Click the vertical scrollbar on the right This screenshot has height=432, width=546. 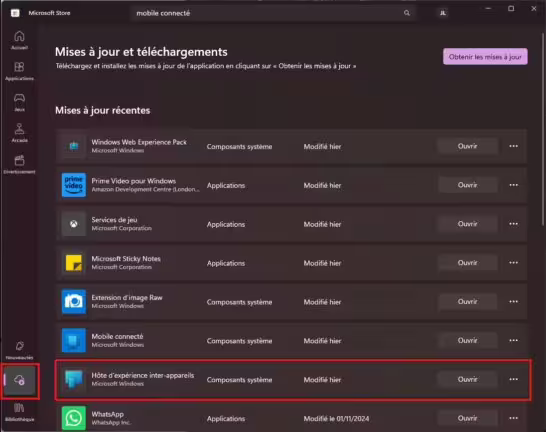tap(543, 129)
